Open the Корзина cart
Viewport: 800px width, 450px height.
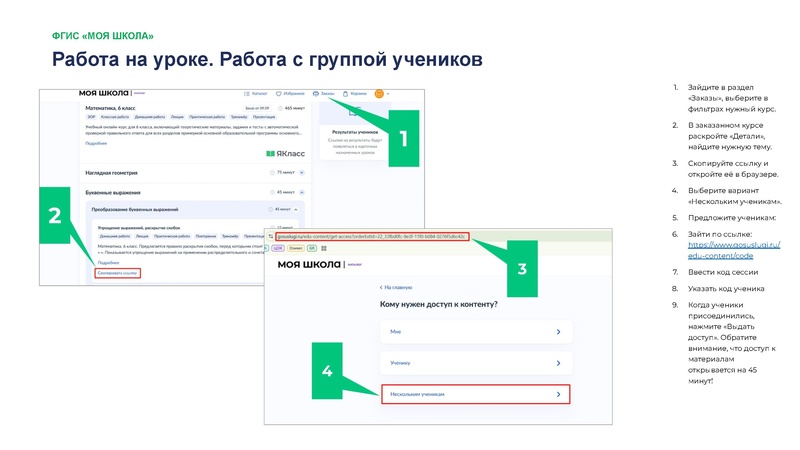(x=355, y=94)
